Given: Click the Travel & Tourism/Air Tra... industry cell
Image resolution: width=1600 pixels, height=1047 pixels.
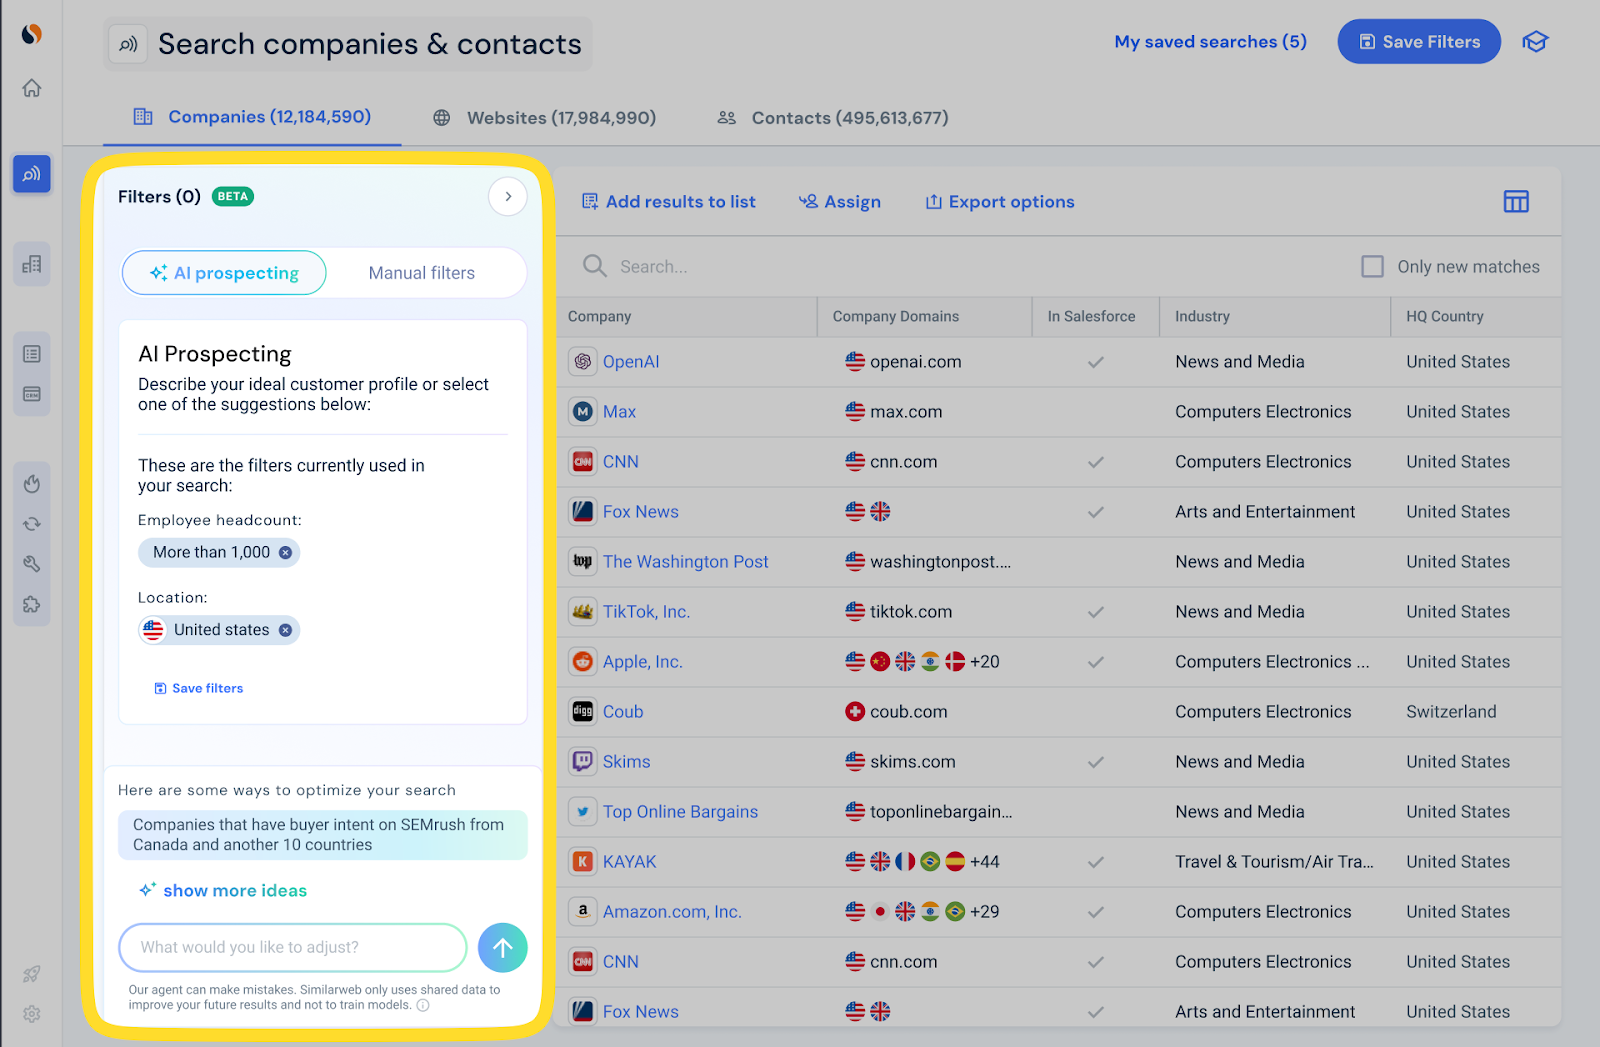Looking at the screenshot, I should [x=1274, y=861].
